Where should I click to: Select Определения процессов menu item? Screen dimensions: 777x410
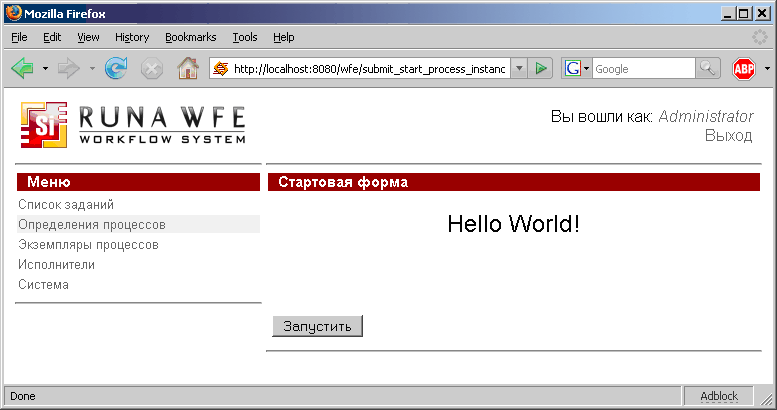click(x=92, y=225)
